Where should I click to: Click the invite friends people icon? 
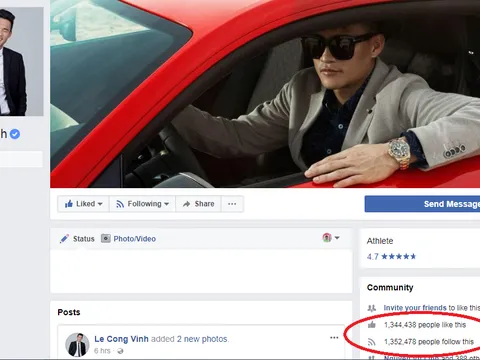pyautogui.click(x=372, y=308)
